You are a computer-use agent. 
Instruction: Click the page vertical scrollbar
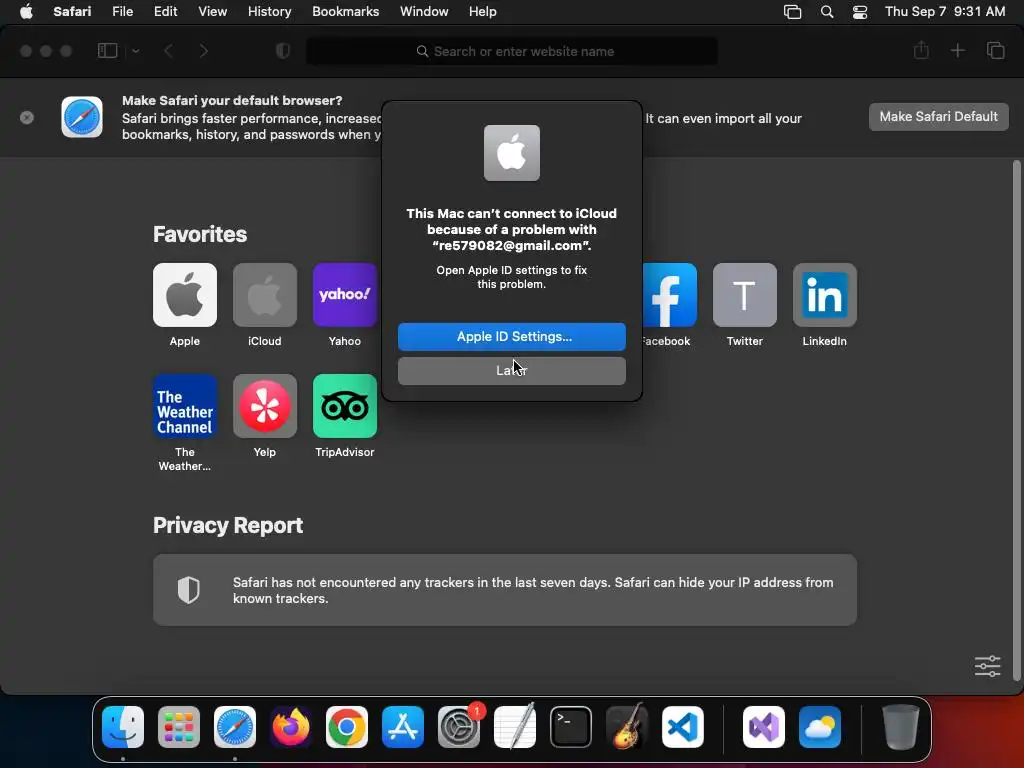tap(1016, 420)
